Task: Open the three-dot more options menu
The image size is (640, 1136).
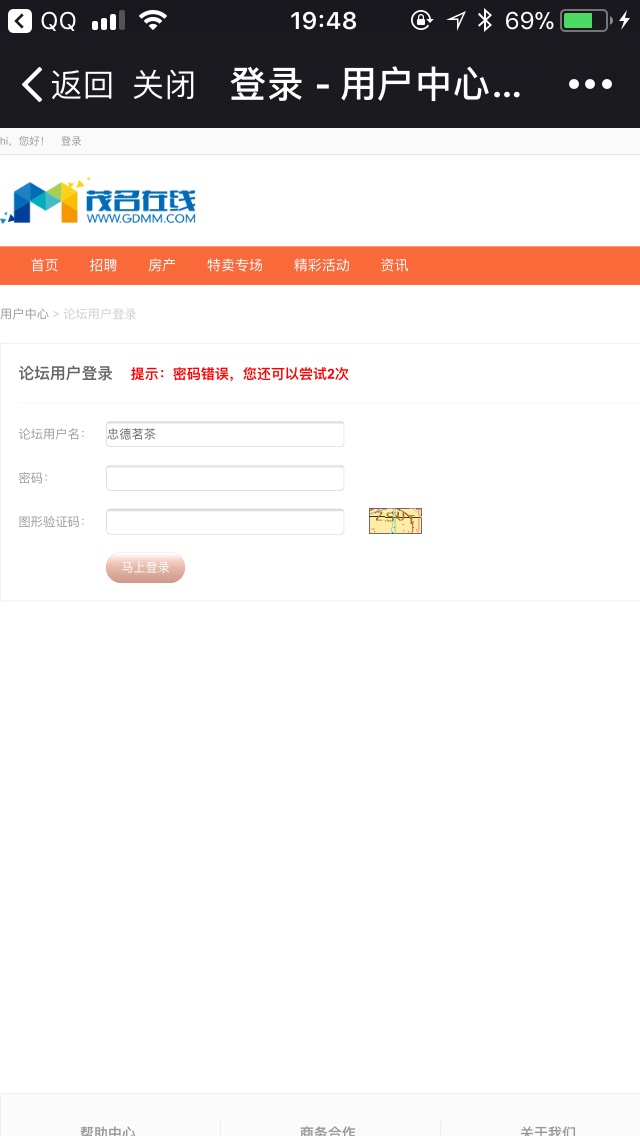Action: pyautogui.click(x=590, y=85)
